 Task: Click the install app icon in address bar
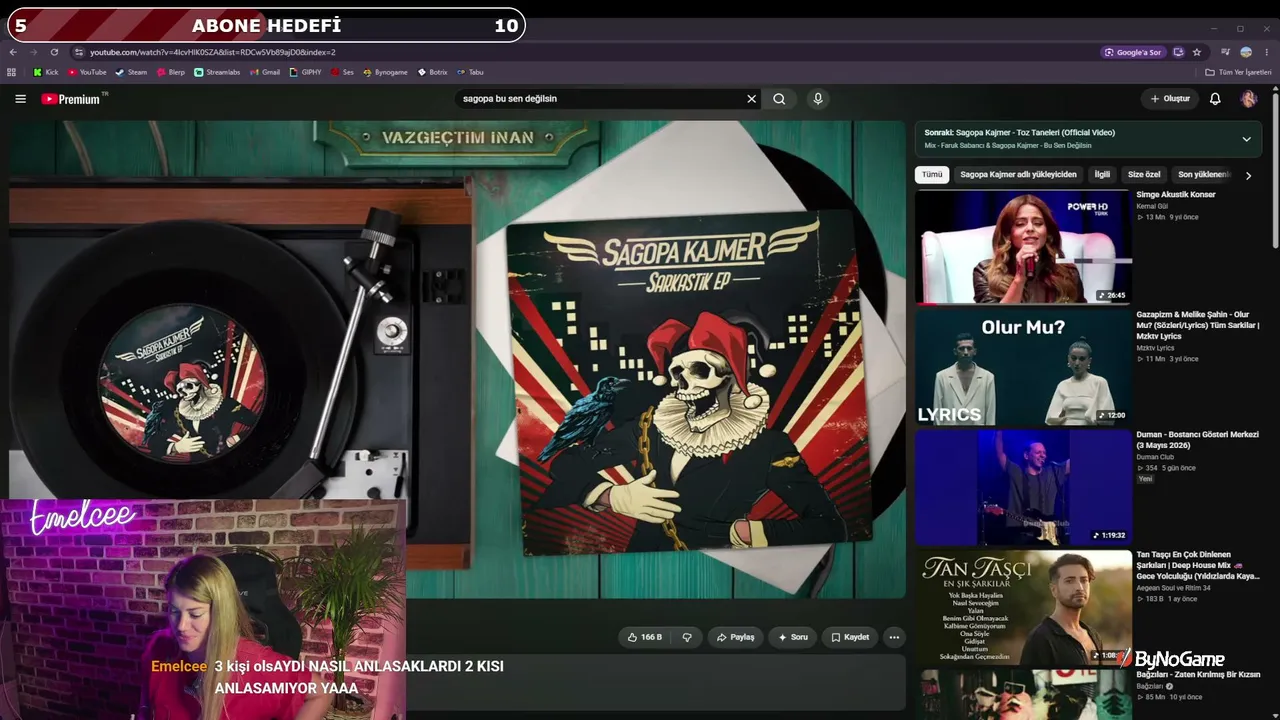[1178, 52]
